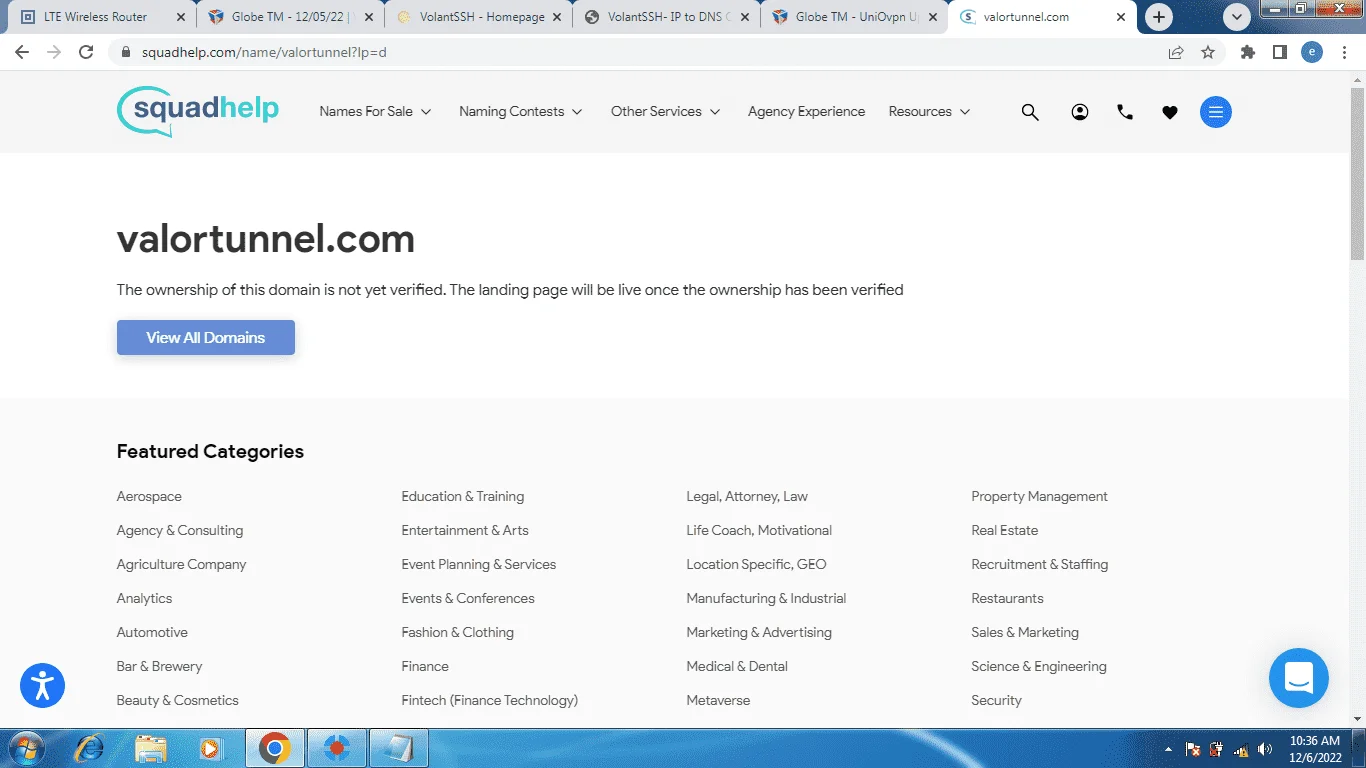Screen dimensions: 1366x768
Task: Close the valortunnel.com tab
Action: (1121, 17)
